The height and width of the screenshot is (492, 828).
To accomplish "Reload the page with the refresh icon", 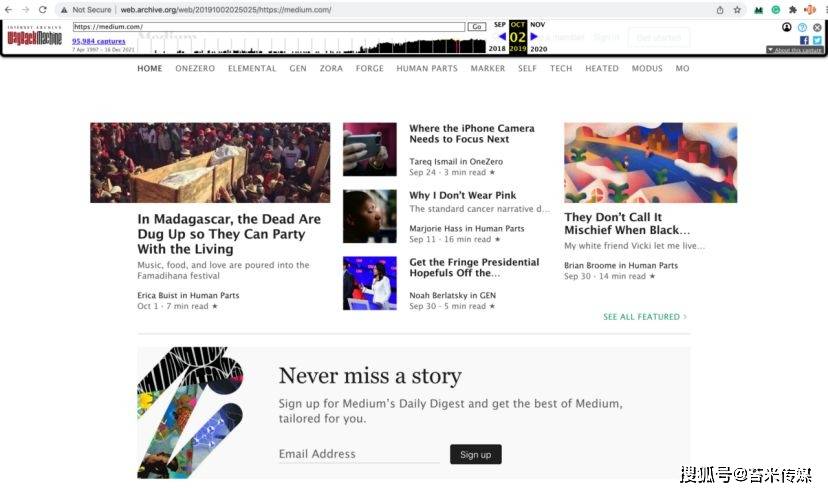I will point(43,10).
